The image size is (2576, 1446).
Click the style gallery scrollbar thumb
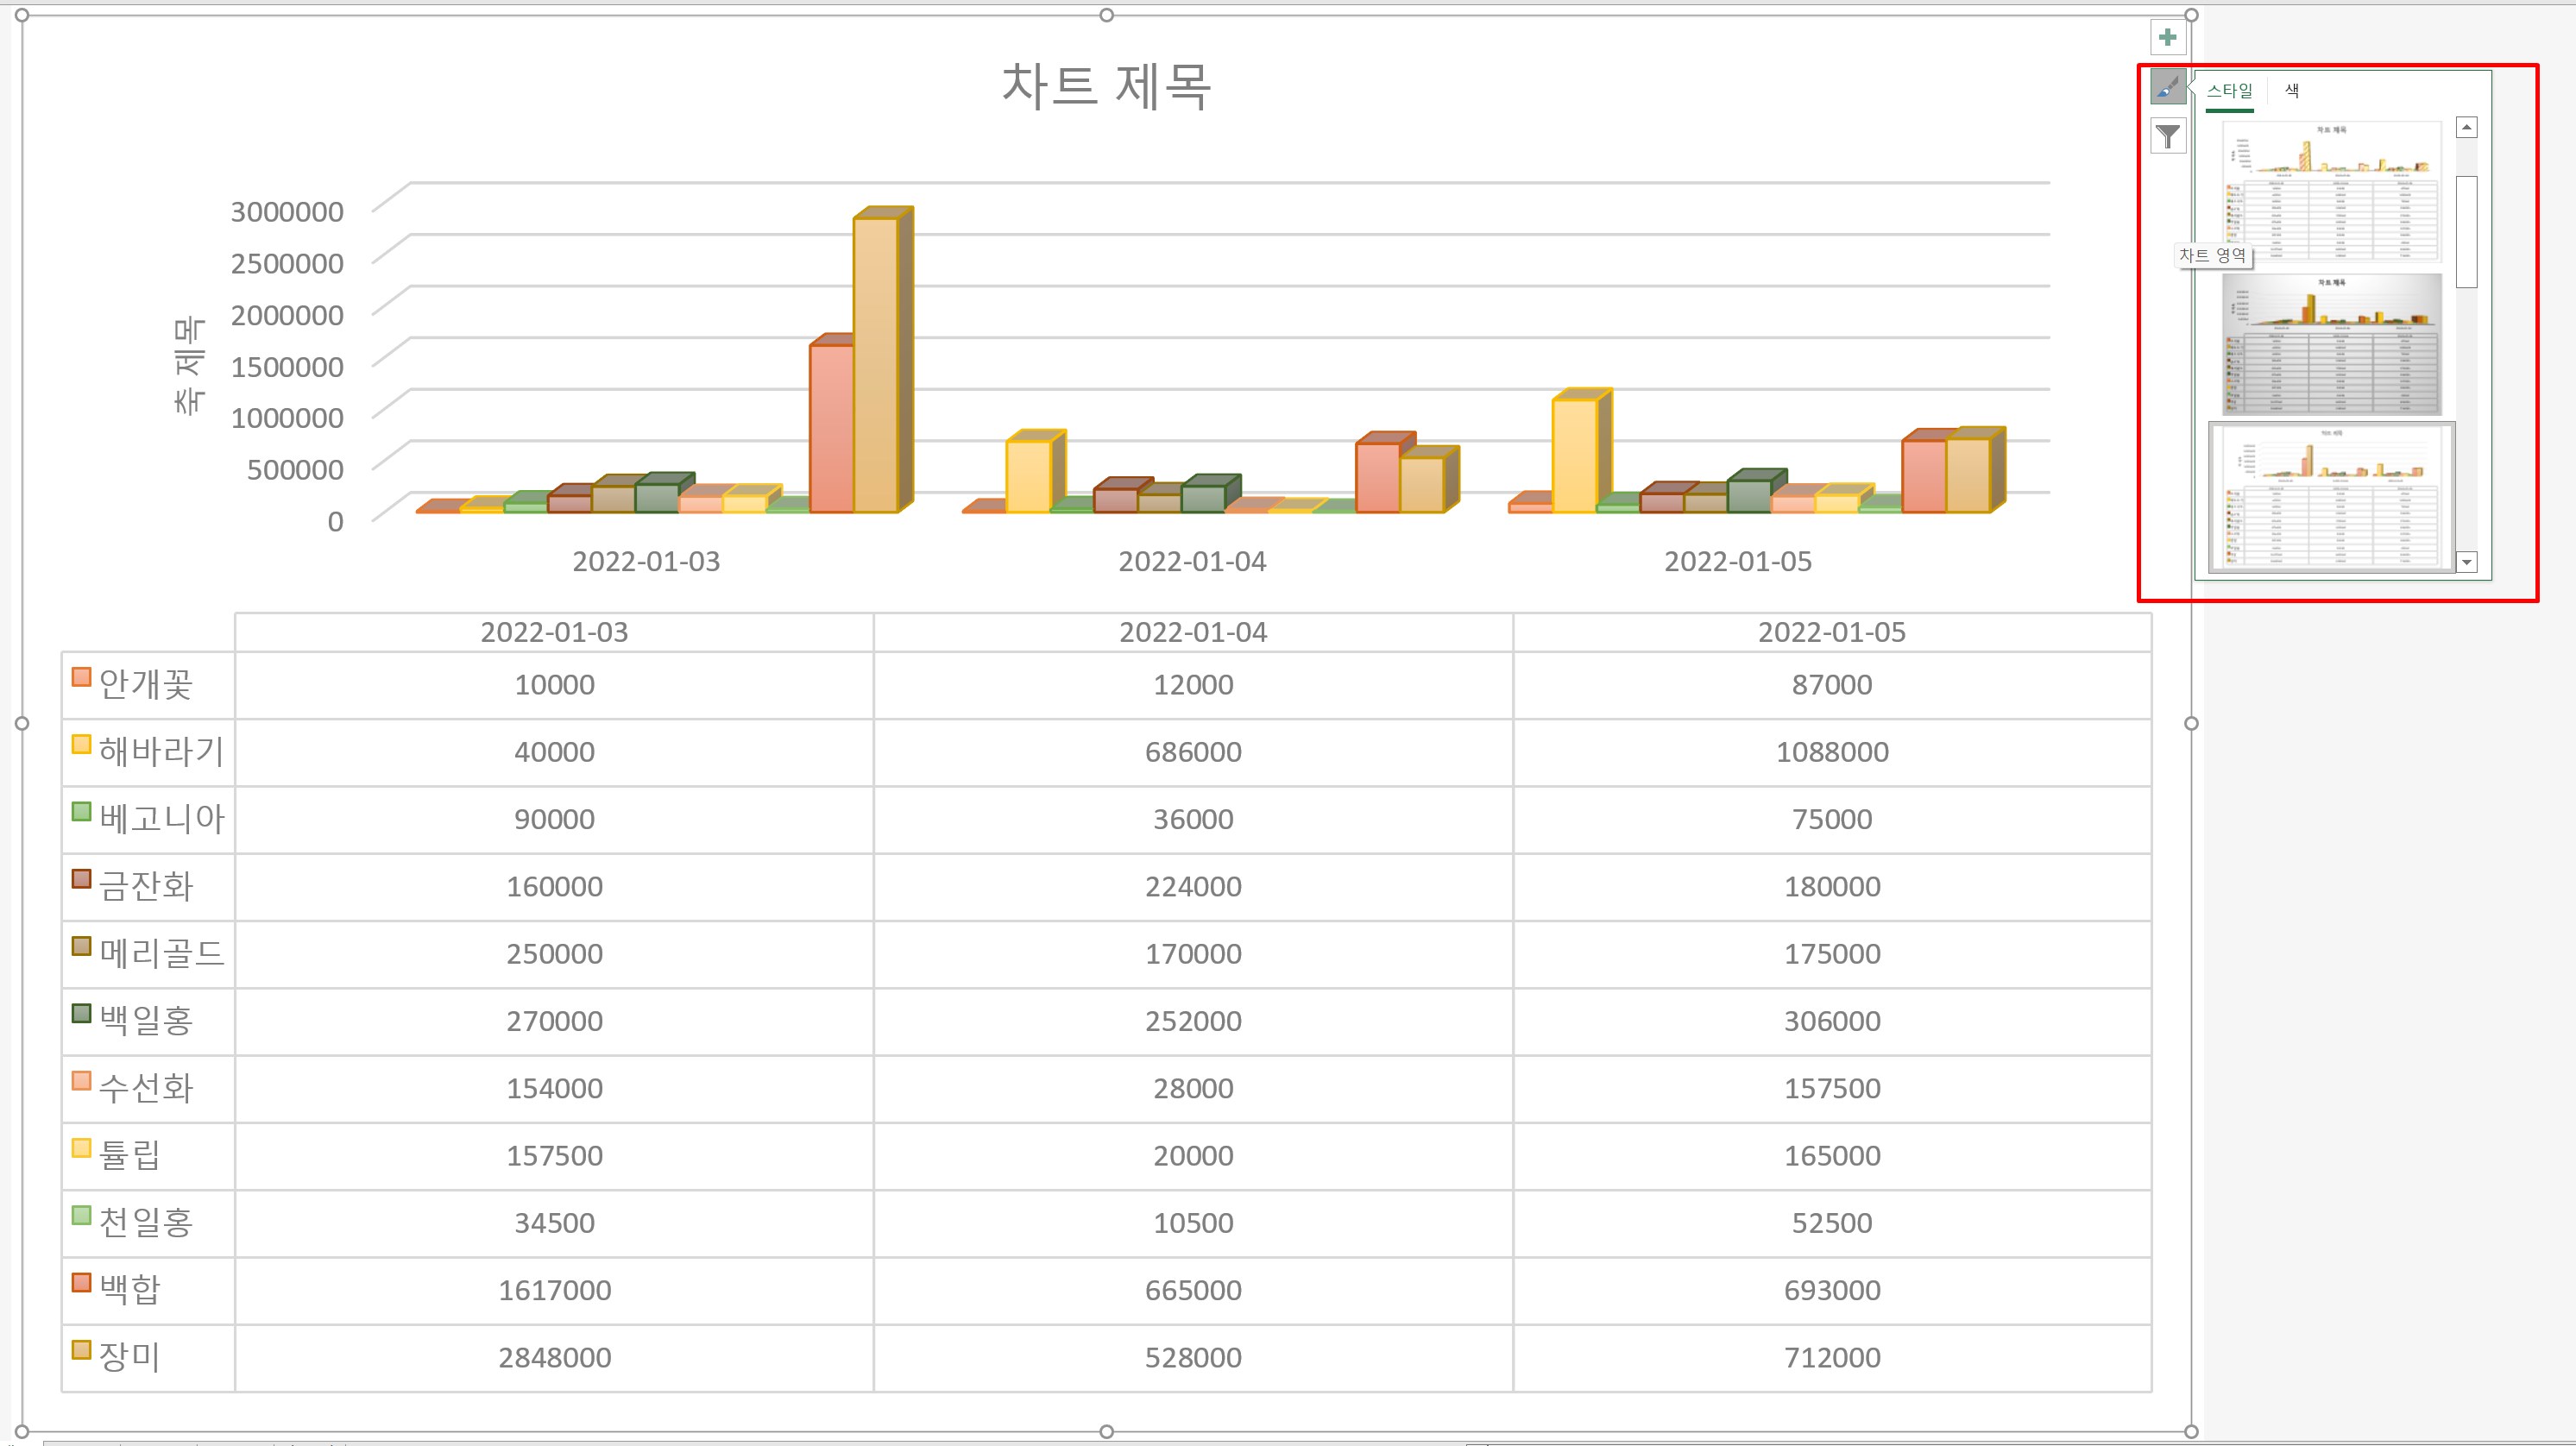click(2466, 232)
